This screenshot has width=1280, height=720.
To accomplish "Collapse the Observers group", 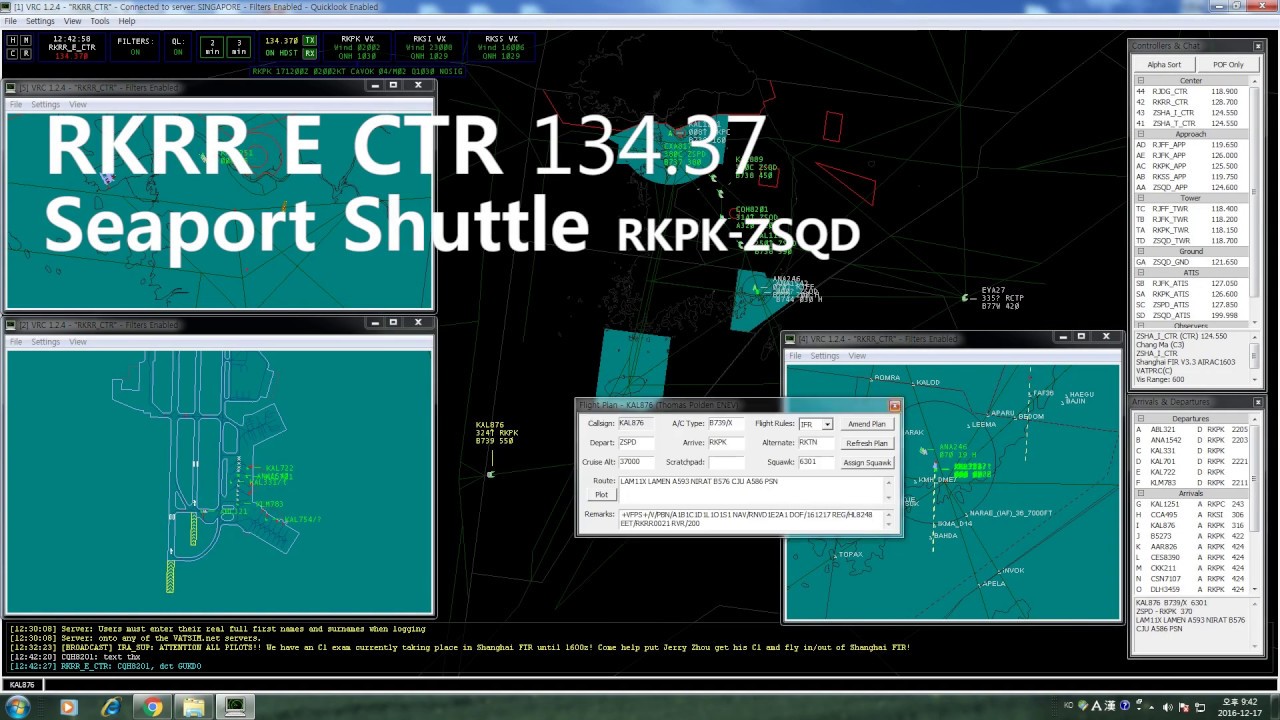I will coord(1140,325).
